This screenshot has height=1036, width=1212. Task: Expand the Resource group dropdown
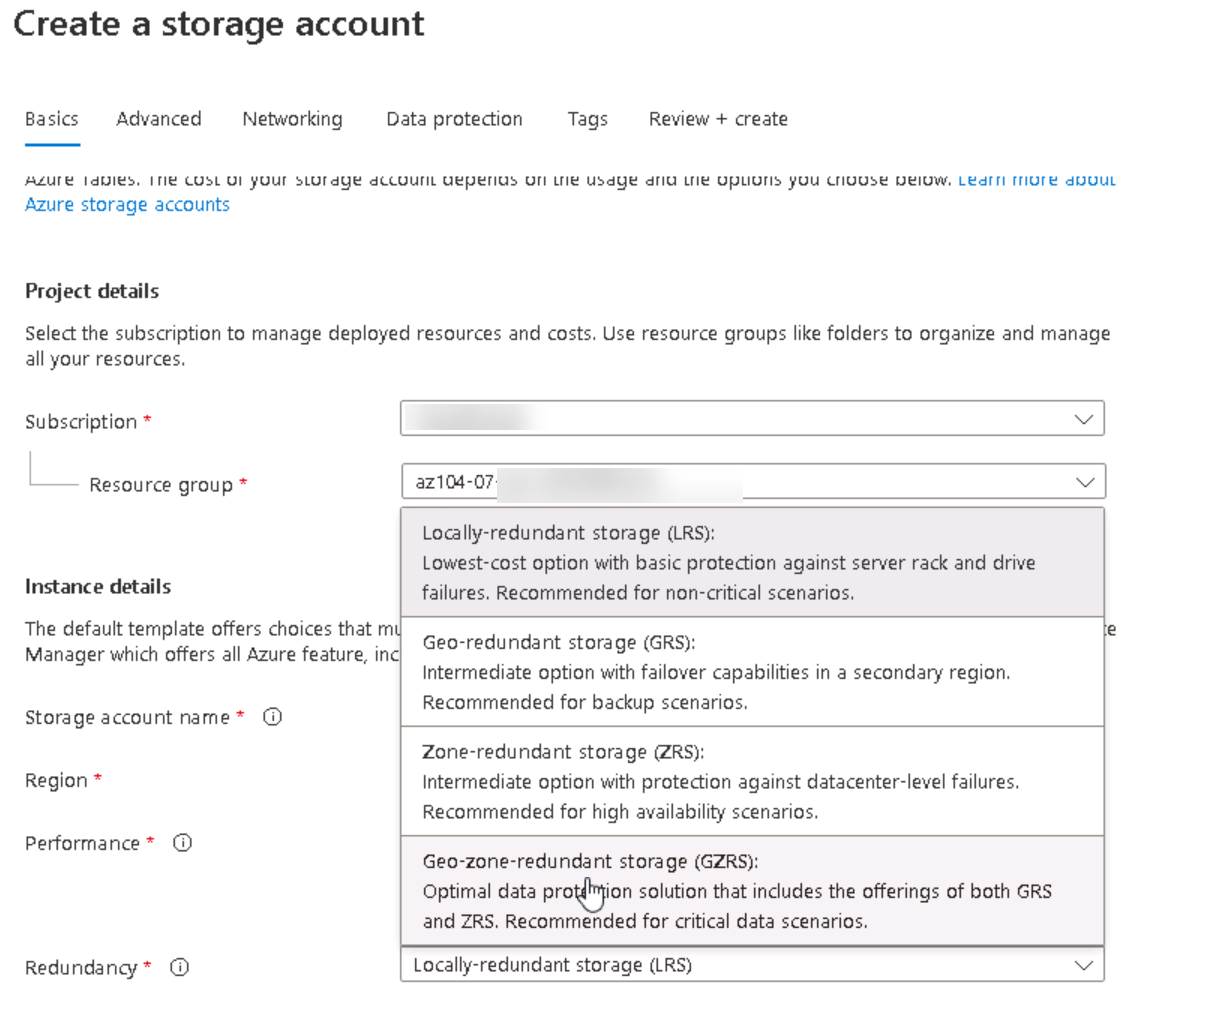click(x=750, y=482)
